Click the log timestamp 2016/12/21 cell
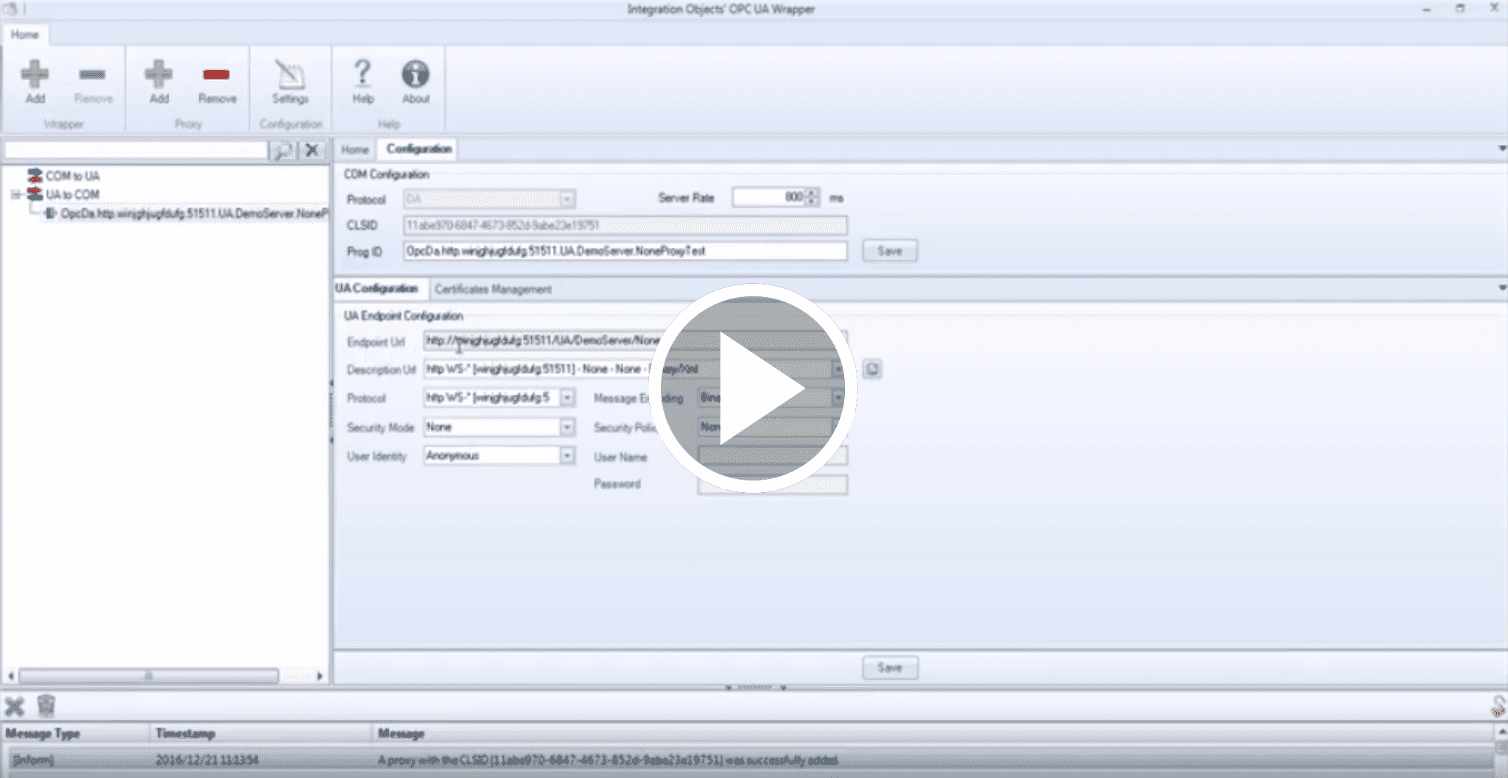 point(207,761)
